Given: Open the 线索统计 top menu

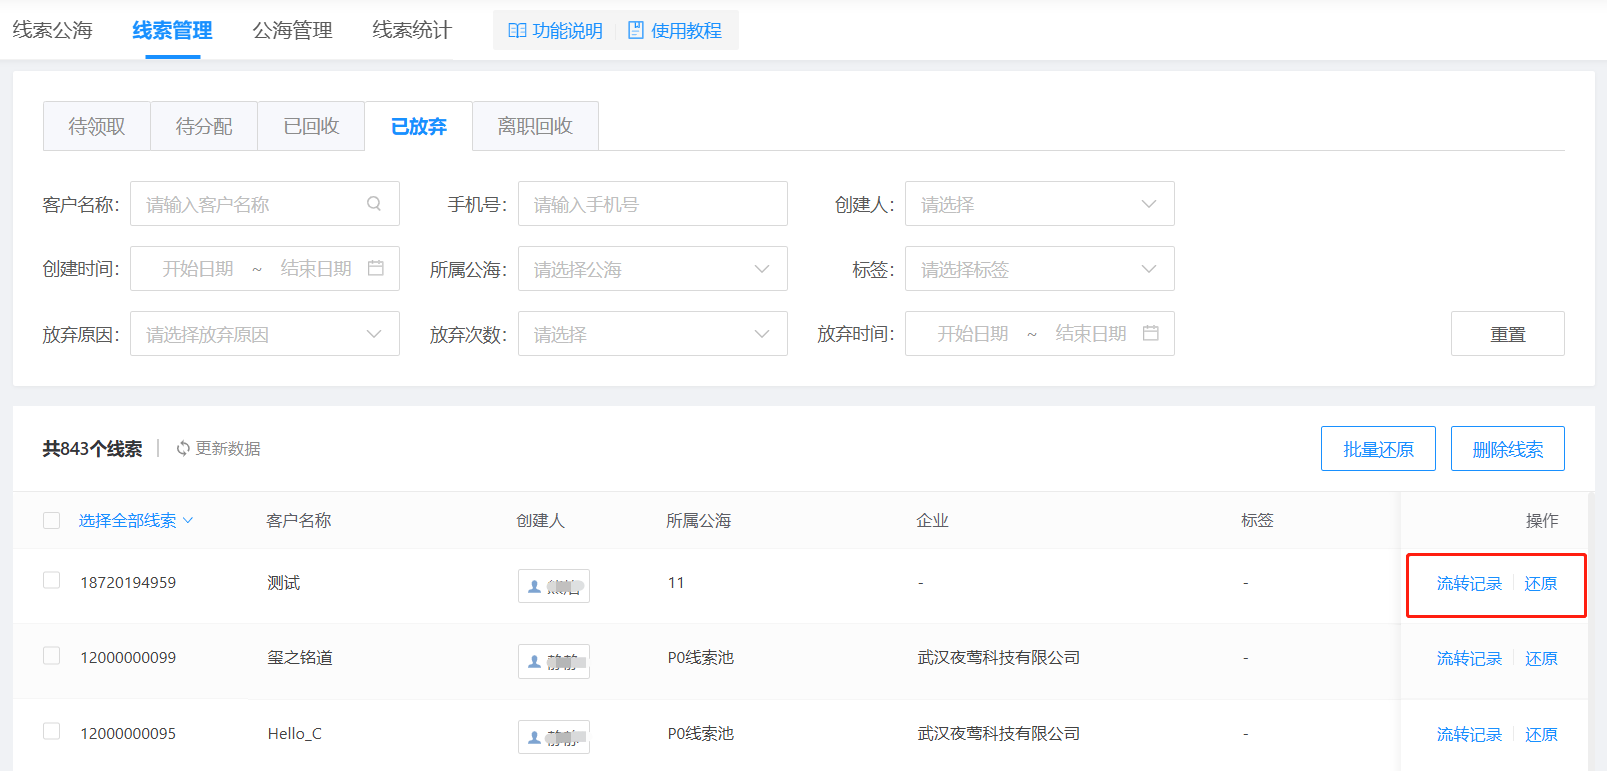Looking at the screenshot, I should 412,30.
